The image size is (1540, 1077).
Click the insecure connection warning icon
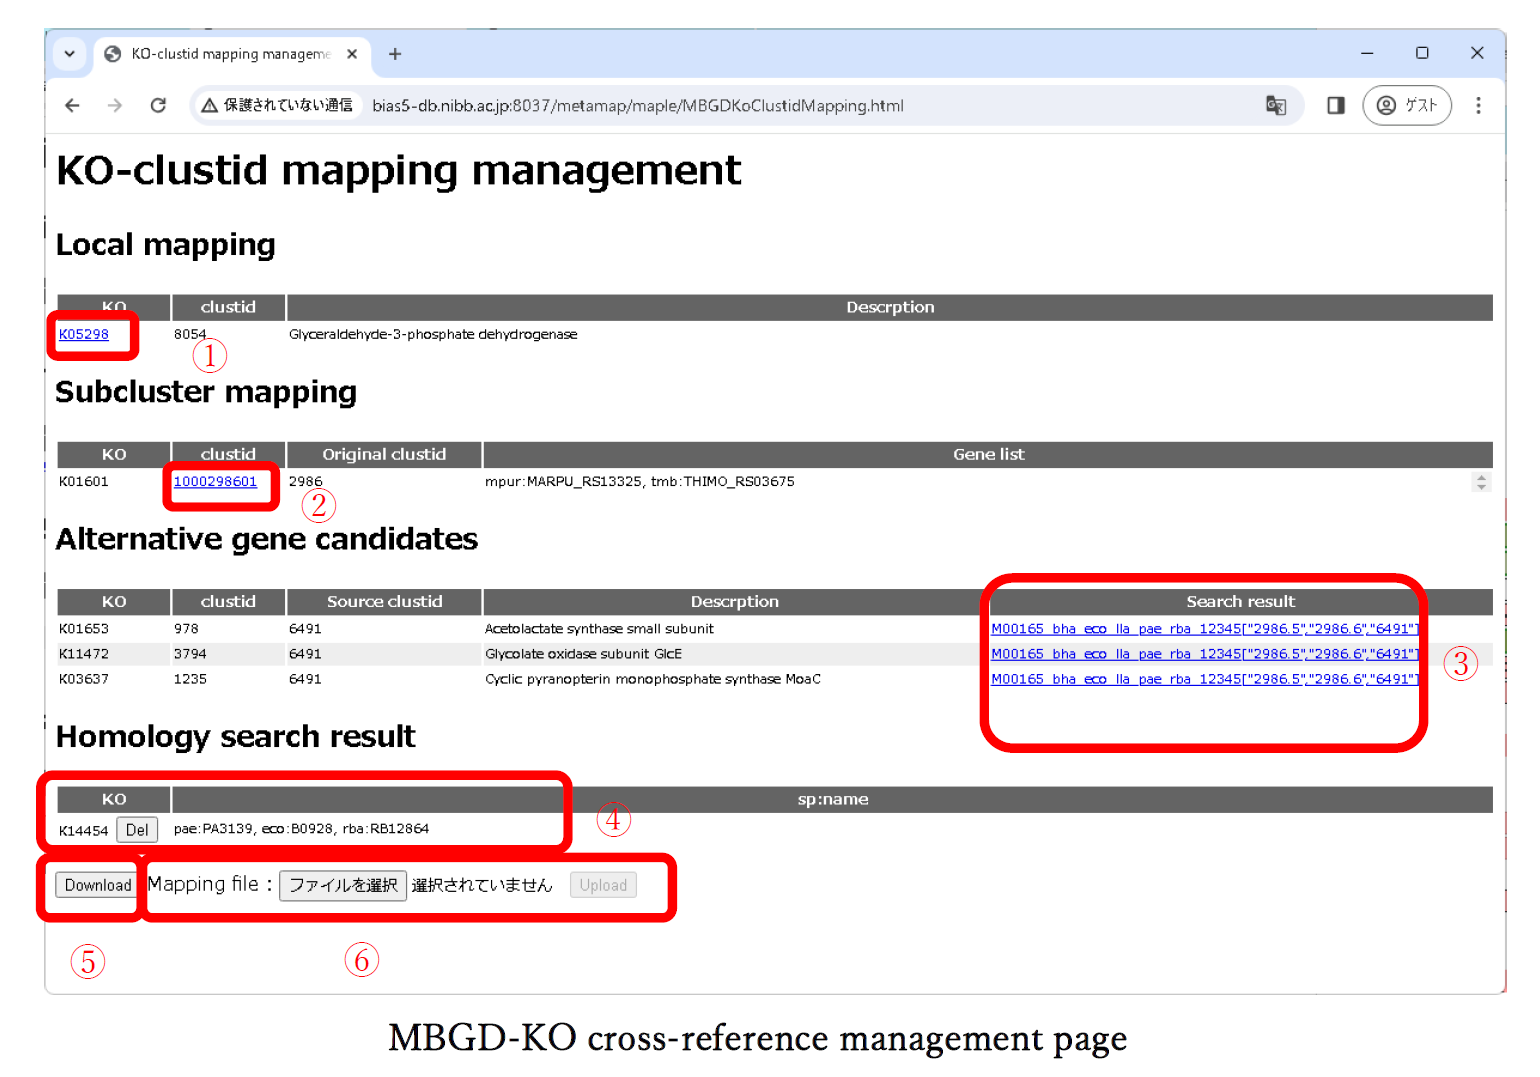tap(210, 105)
